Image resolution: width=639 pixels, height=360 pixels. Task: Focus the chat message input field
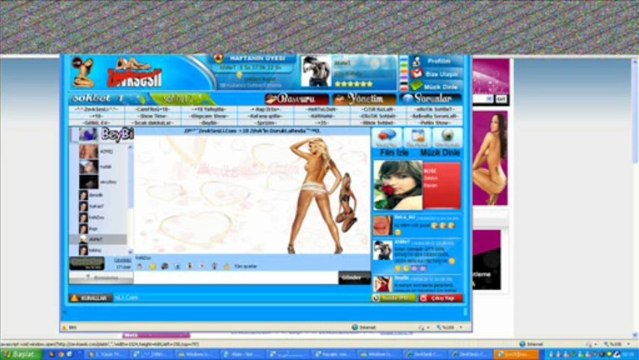pos(236,278)
